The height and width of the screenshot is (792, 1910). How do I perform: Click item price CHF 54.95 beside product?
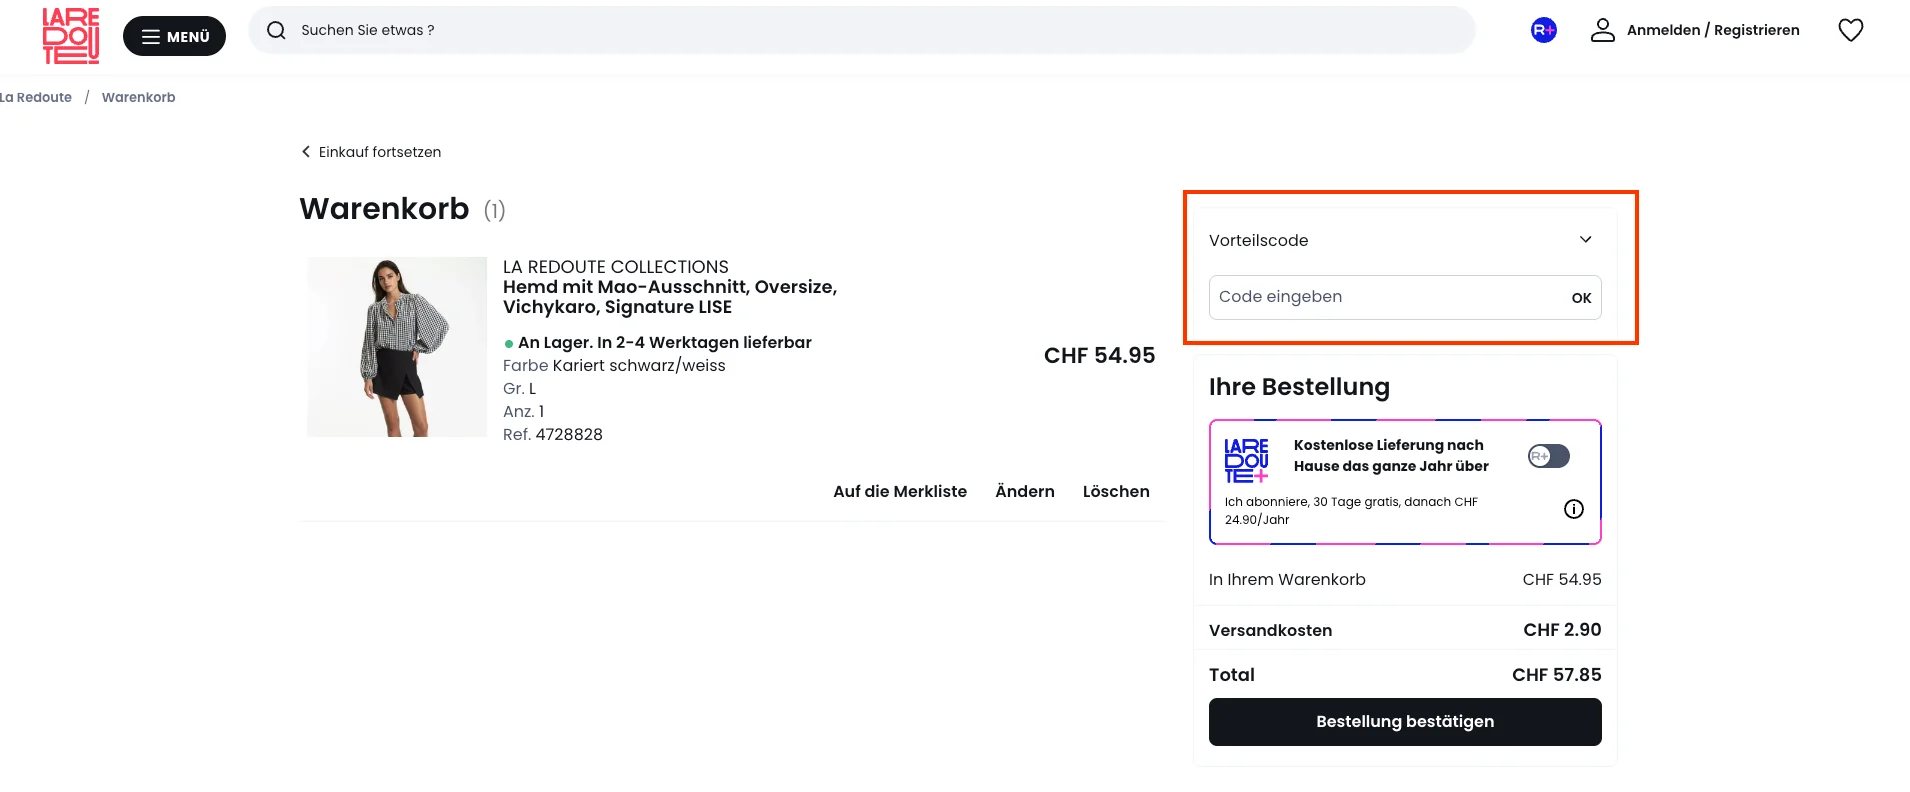pos(1099,355)
